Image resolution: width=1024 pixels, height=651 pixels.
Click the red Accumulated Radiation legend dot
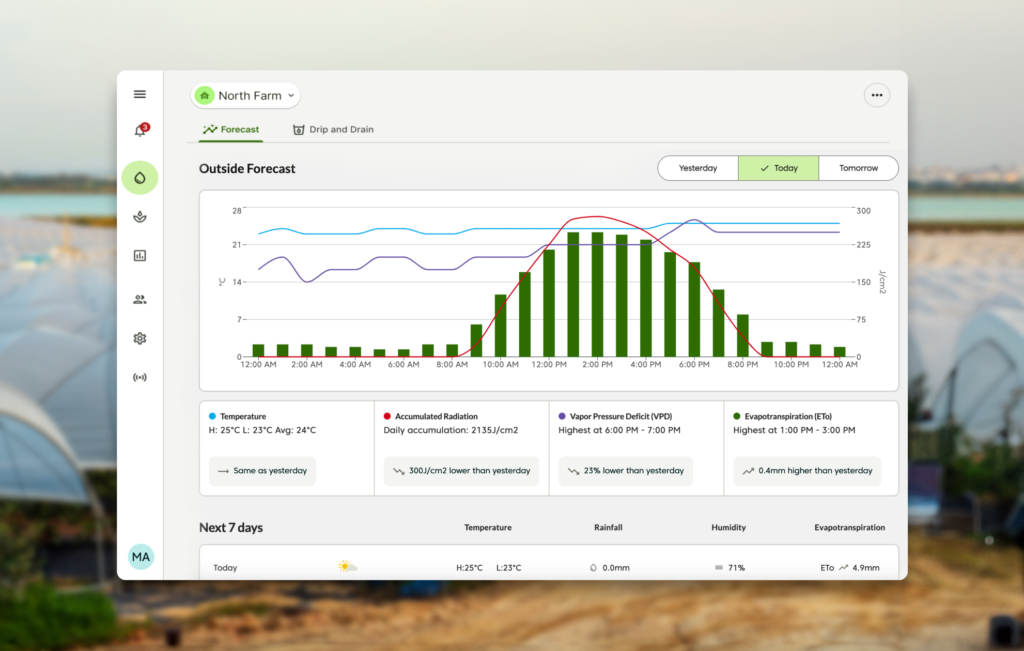pos(387,415)
